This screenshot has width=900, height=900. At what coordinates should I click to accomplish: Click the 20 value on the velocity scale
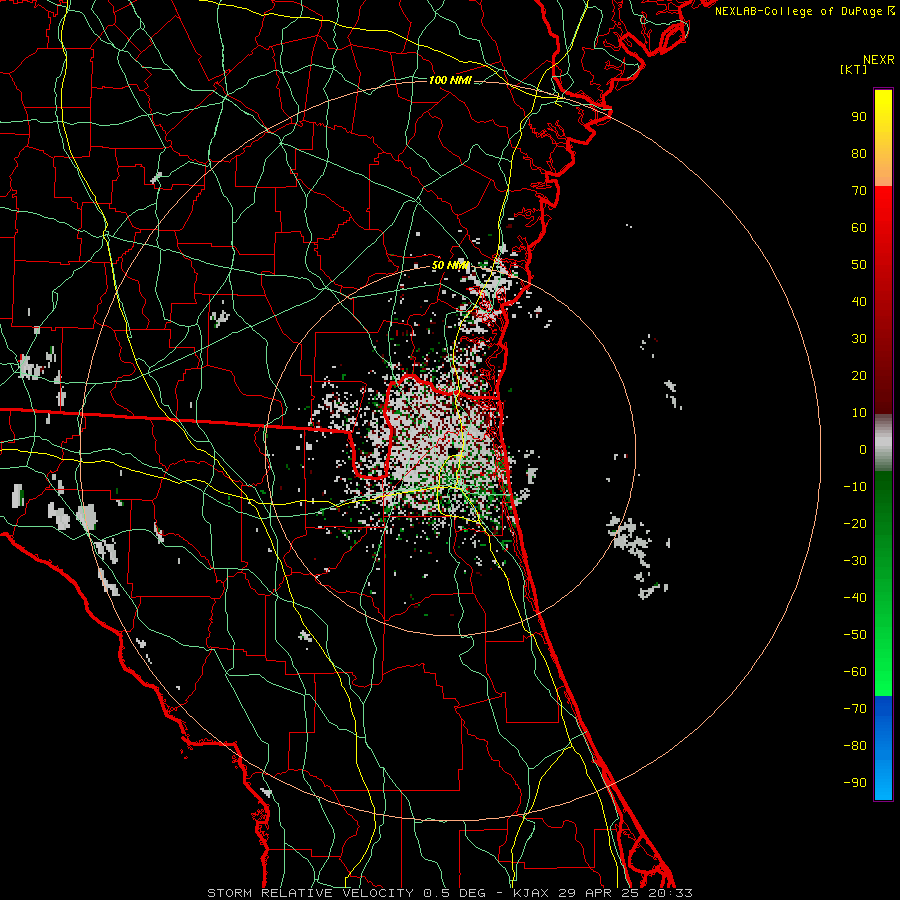[x=859, y=375]
